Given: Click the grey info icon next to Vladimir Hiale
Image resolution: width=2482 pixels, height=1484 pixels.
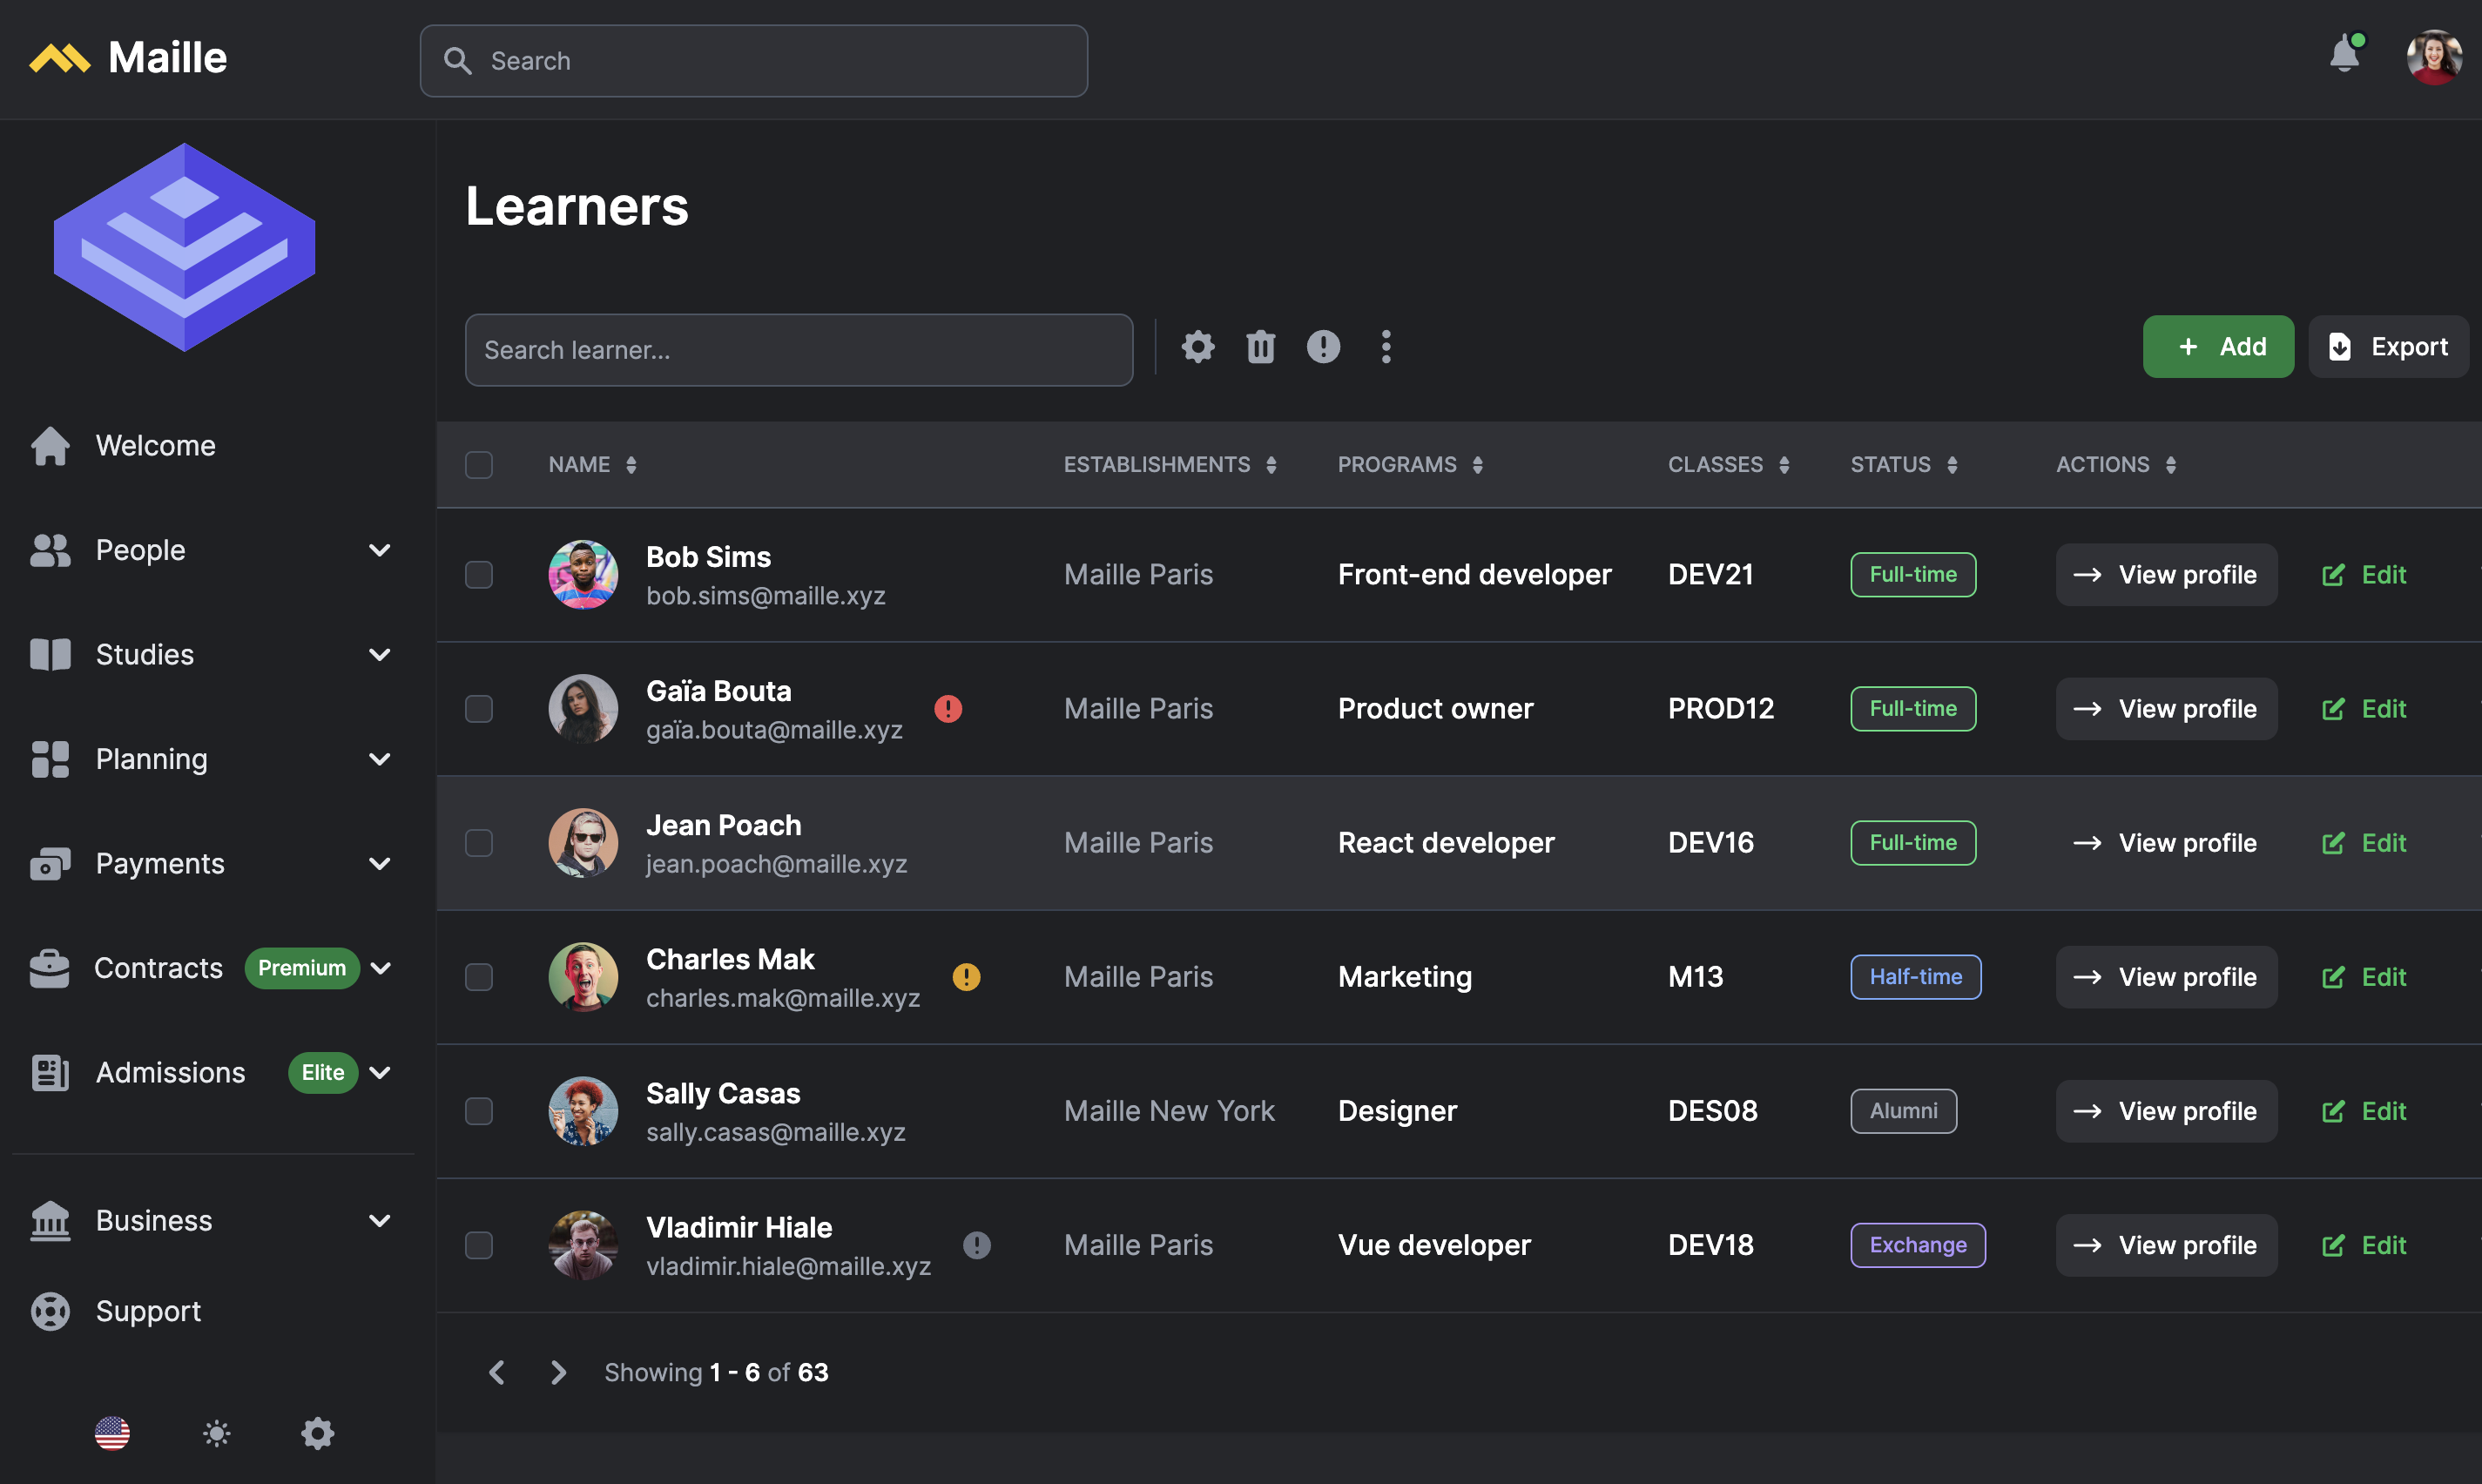Looking at the screenshot, I should pyautogui.click(x=977, y=1245).
